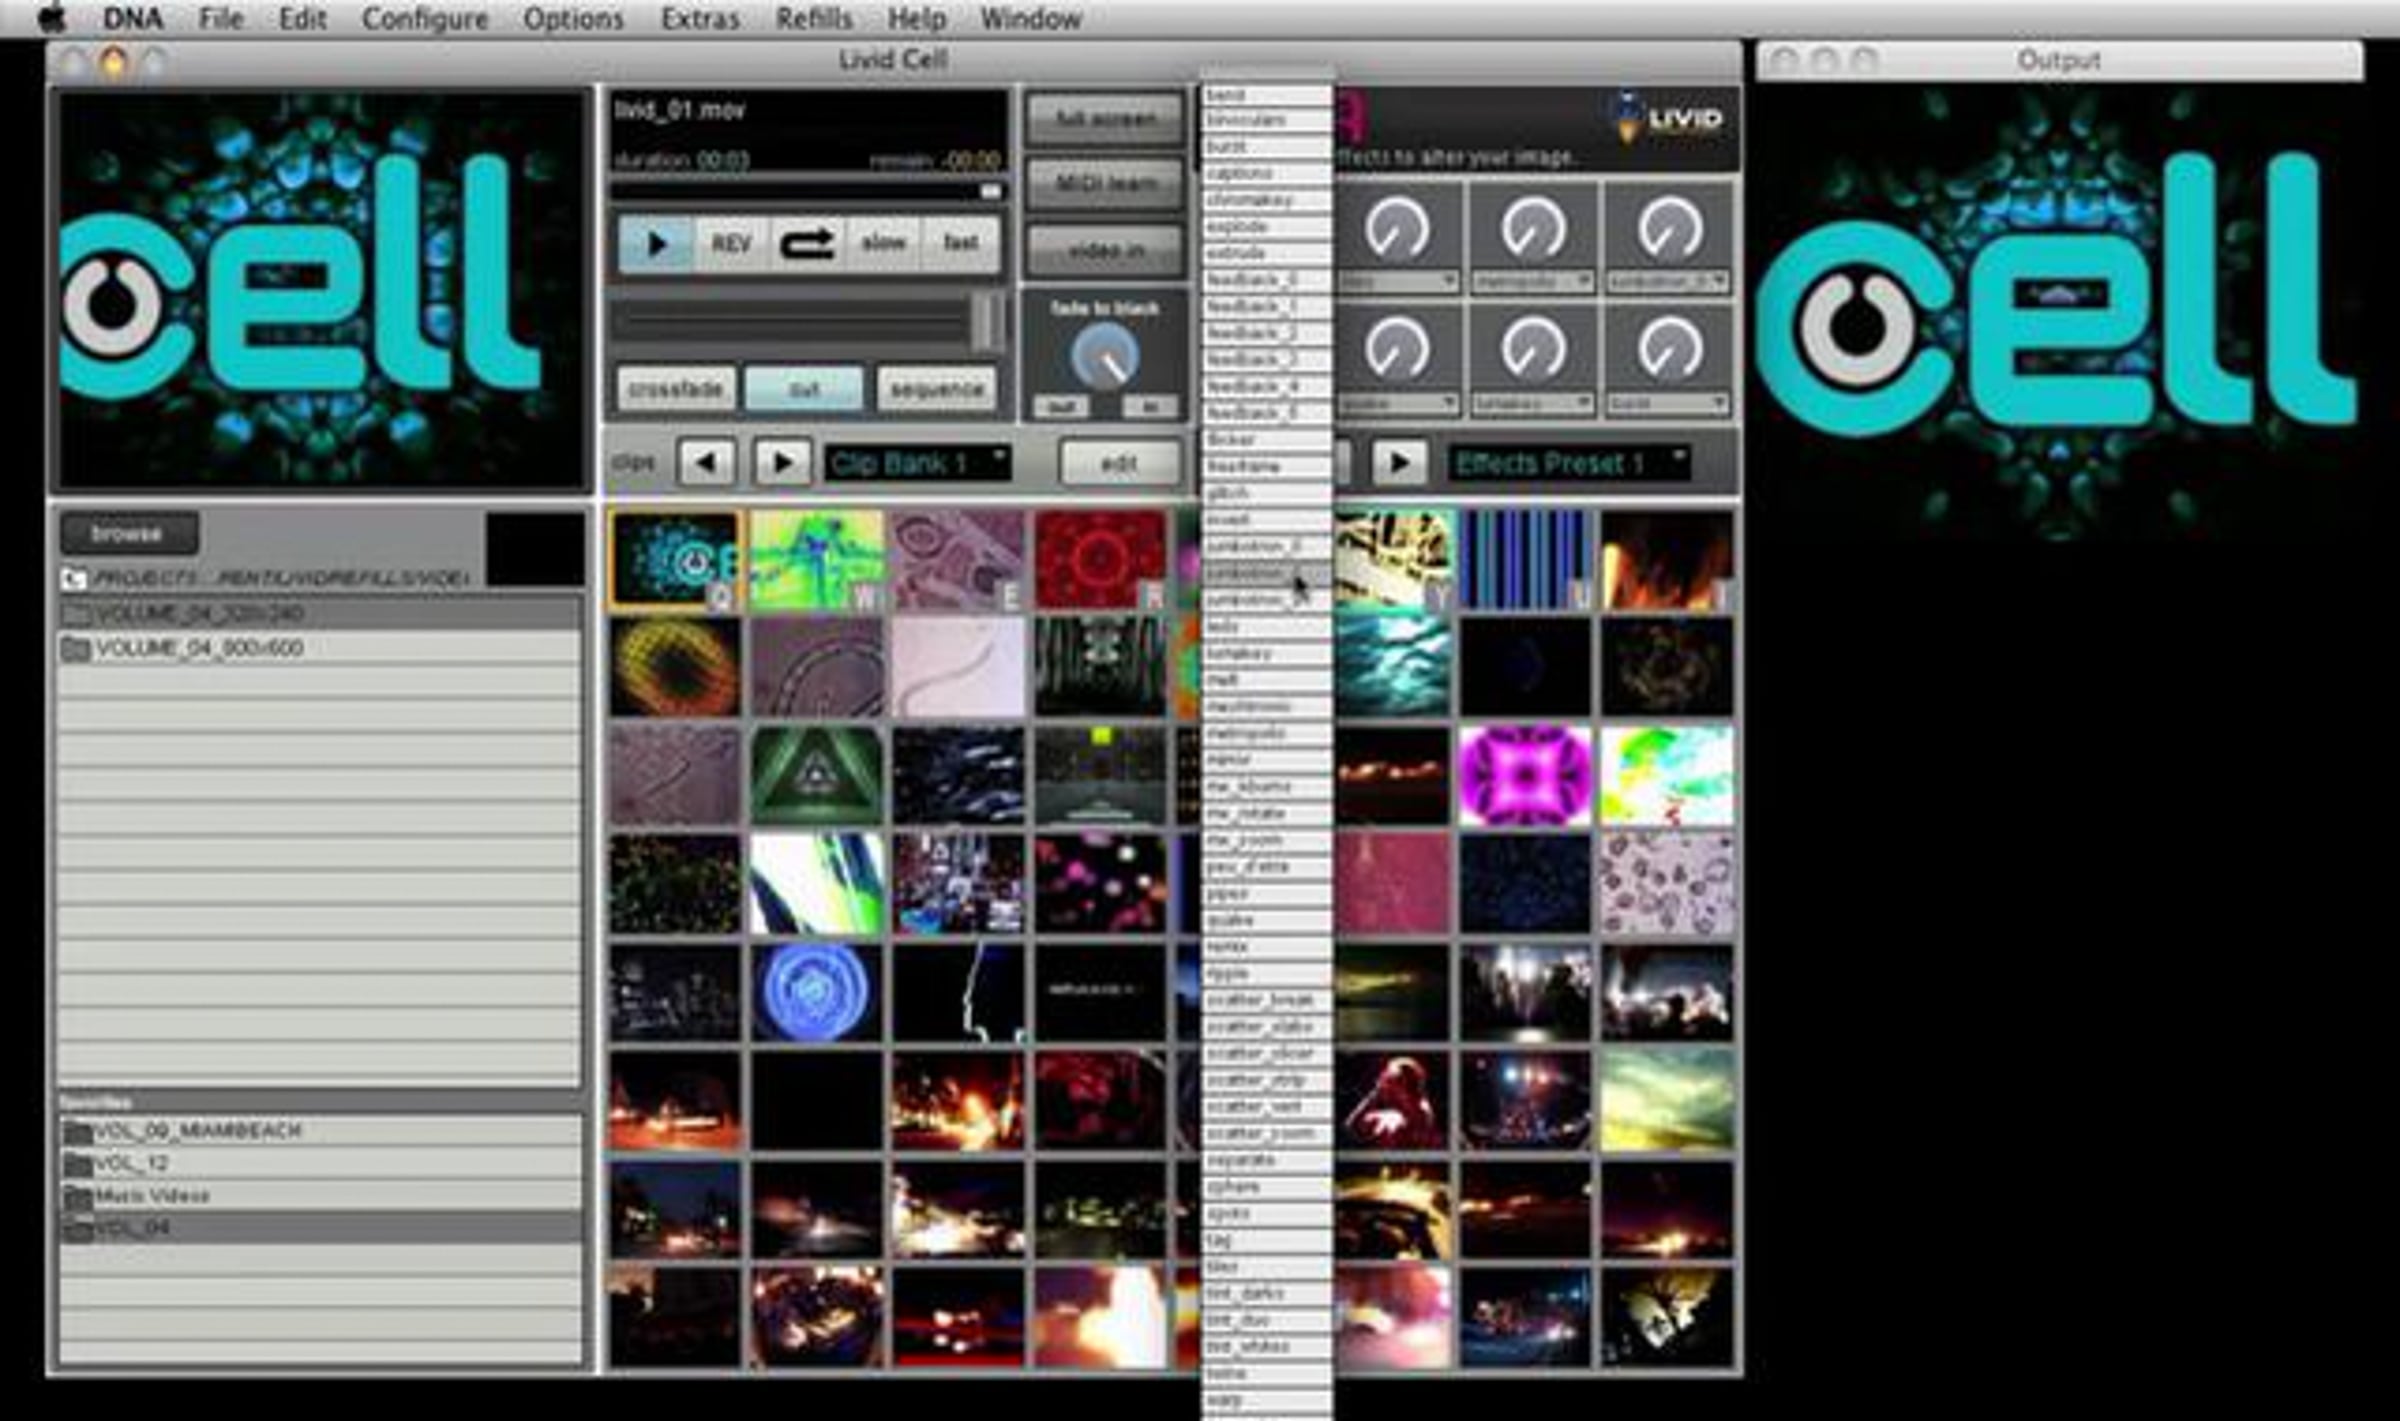The width and height of the screenshot is (2400, 1421).
Task: Enable crossfade transition mode
Action: [x=676, y=389]
